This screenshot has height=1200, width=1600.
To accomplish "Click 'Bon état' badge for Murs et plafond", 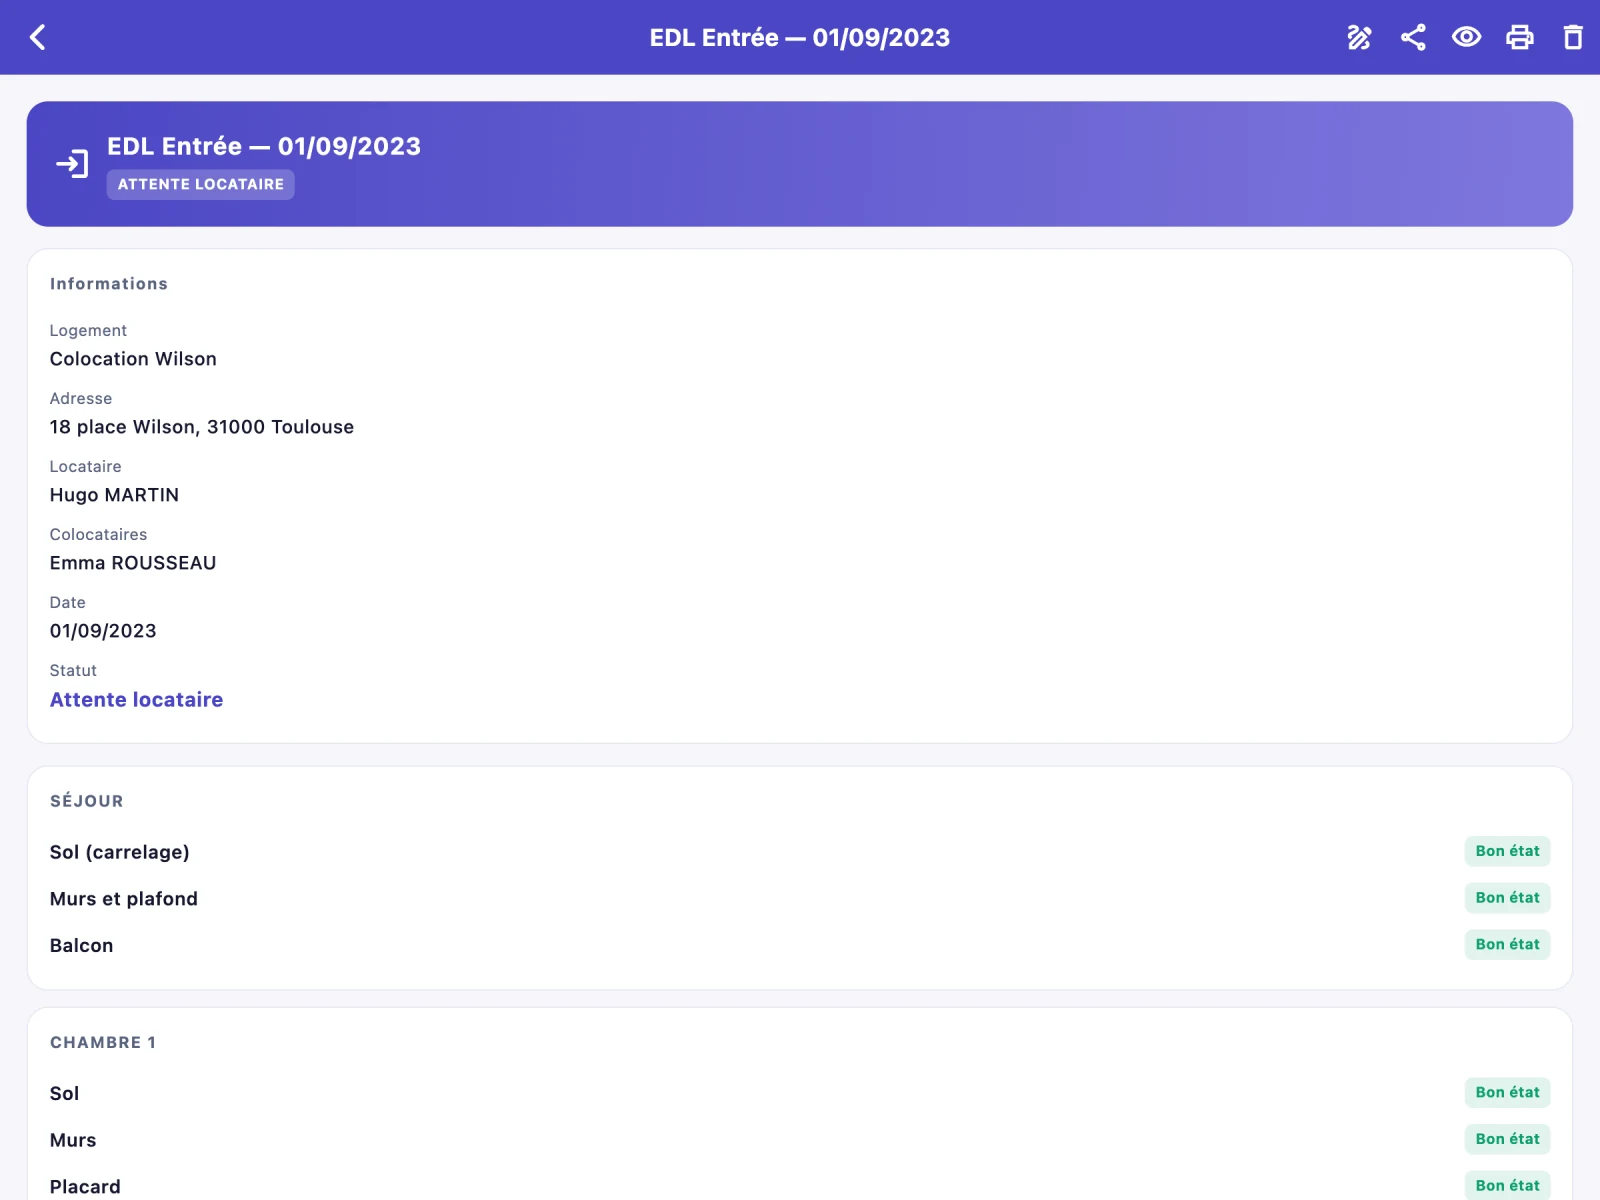I will coord(1508,898).
